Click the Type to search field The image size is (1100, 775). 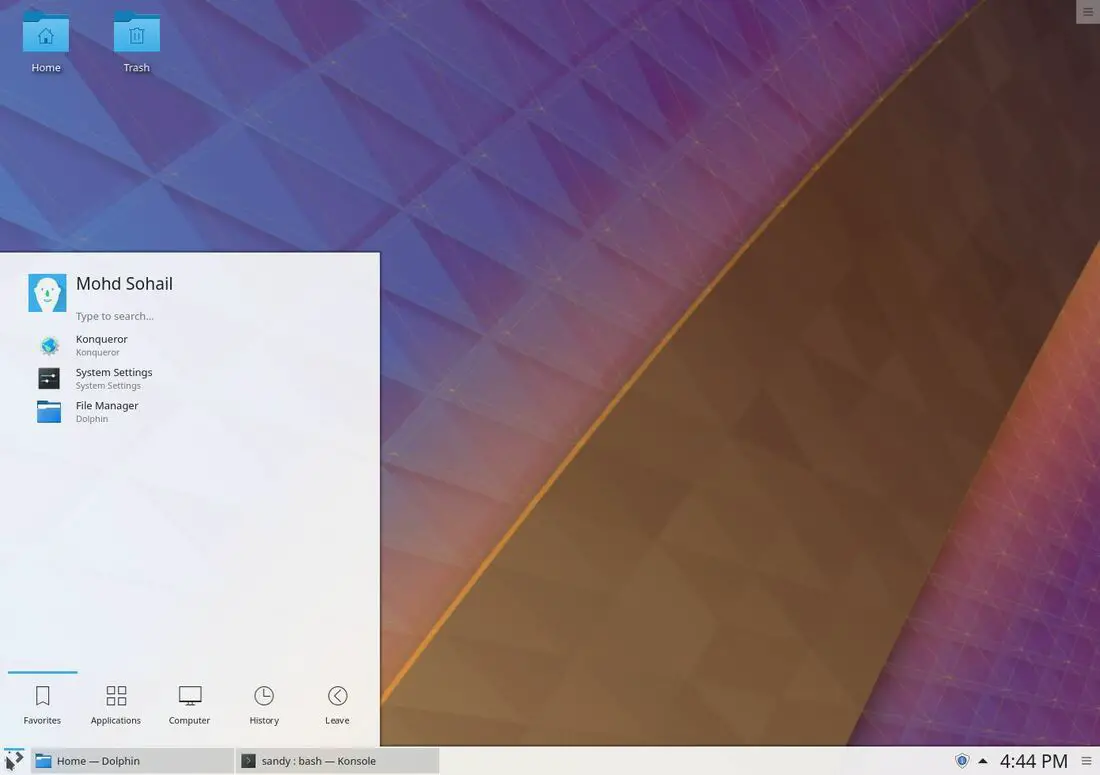(115, 316)
